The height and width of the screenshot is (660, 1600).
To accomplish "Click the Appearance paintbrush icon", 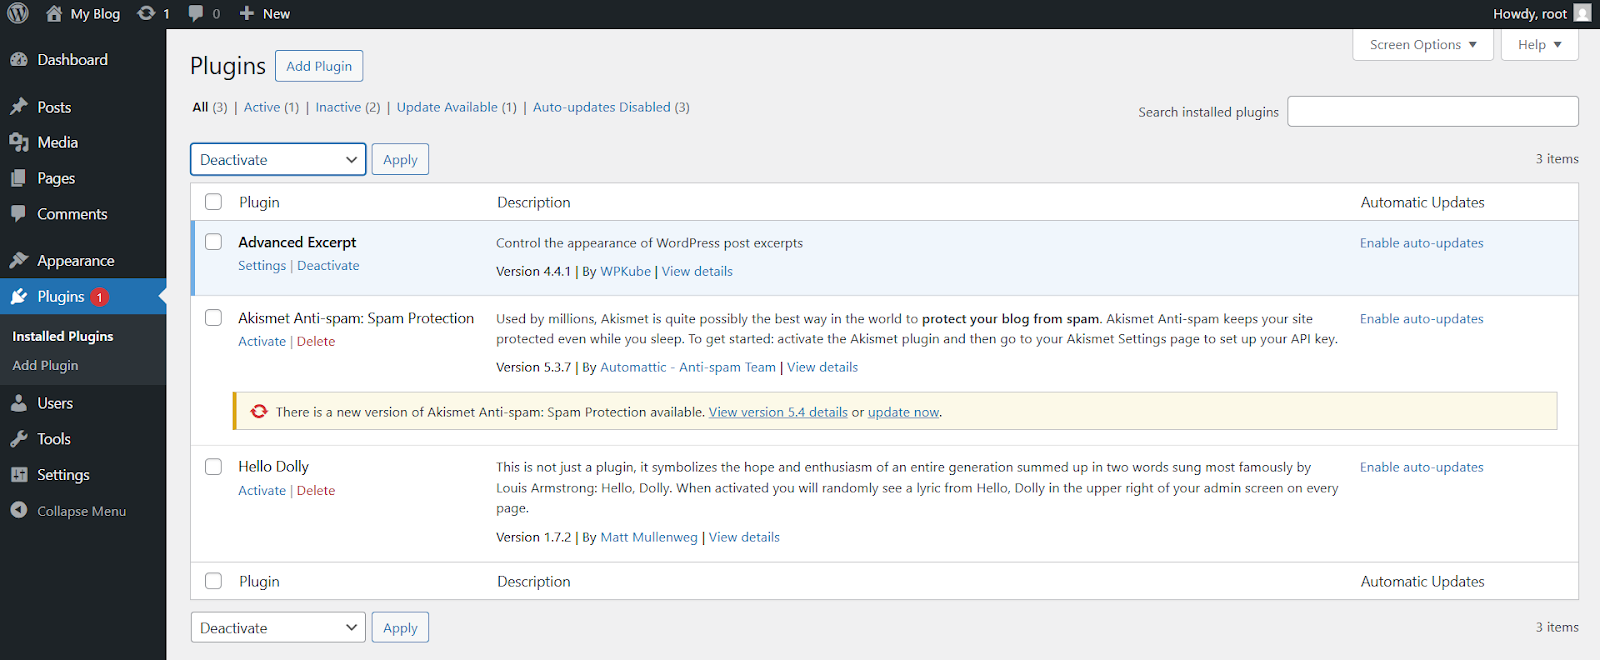I will (x=19, y=260).
